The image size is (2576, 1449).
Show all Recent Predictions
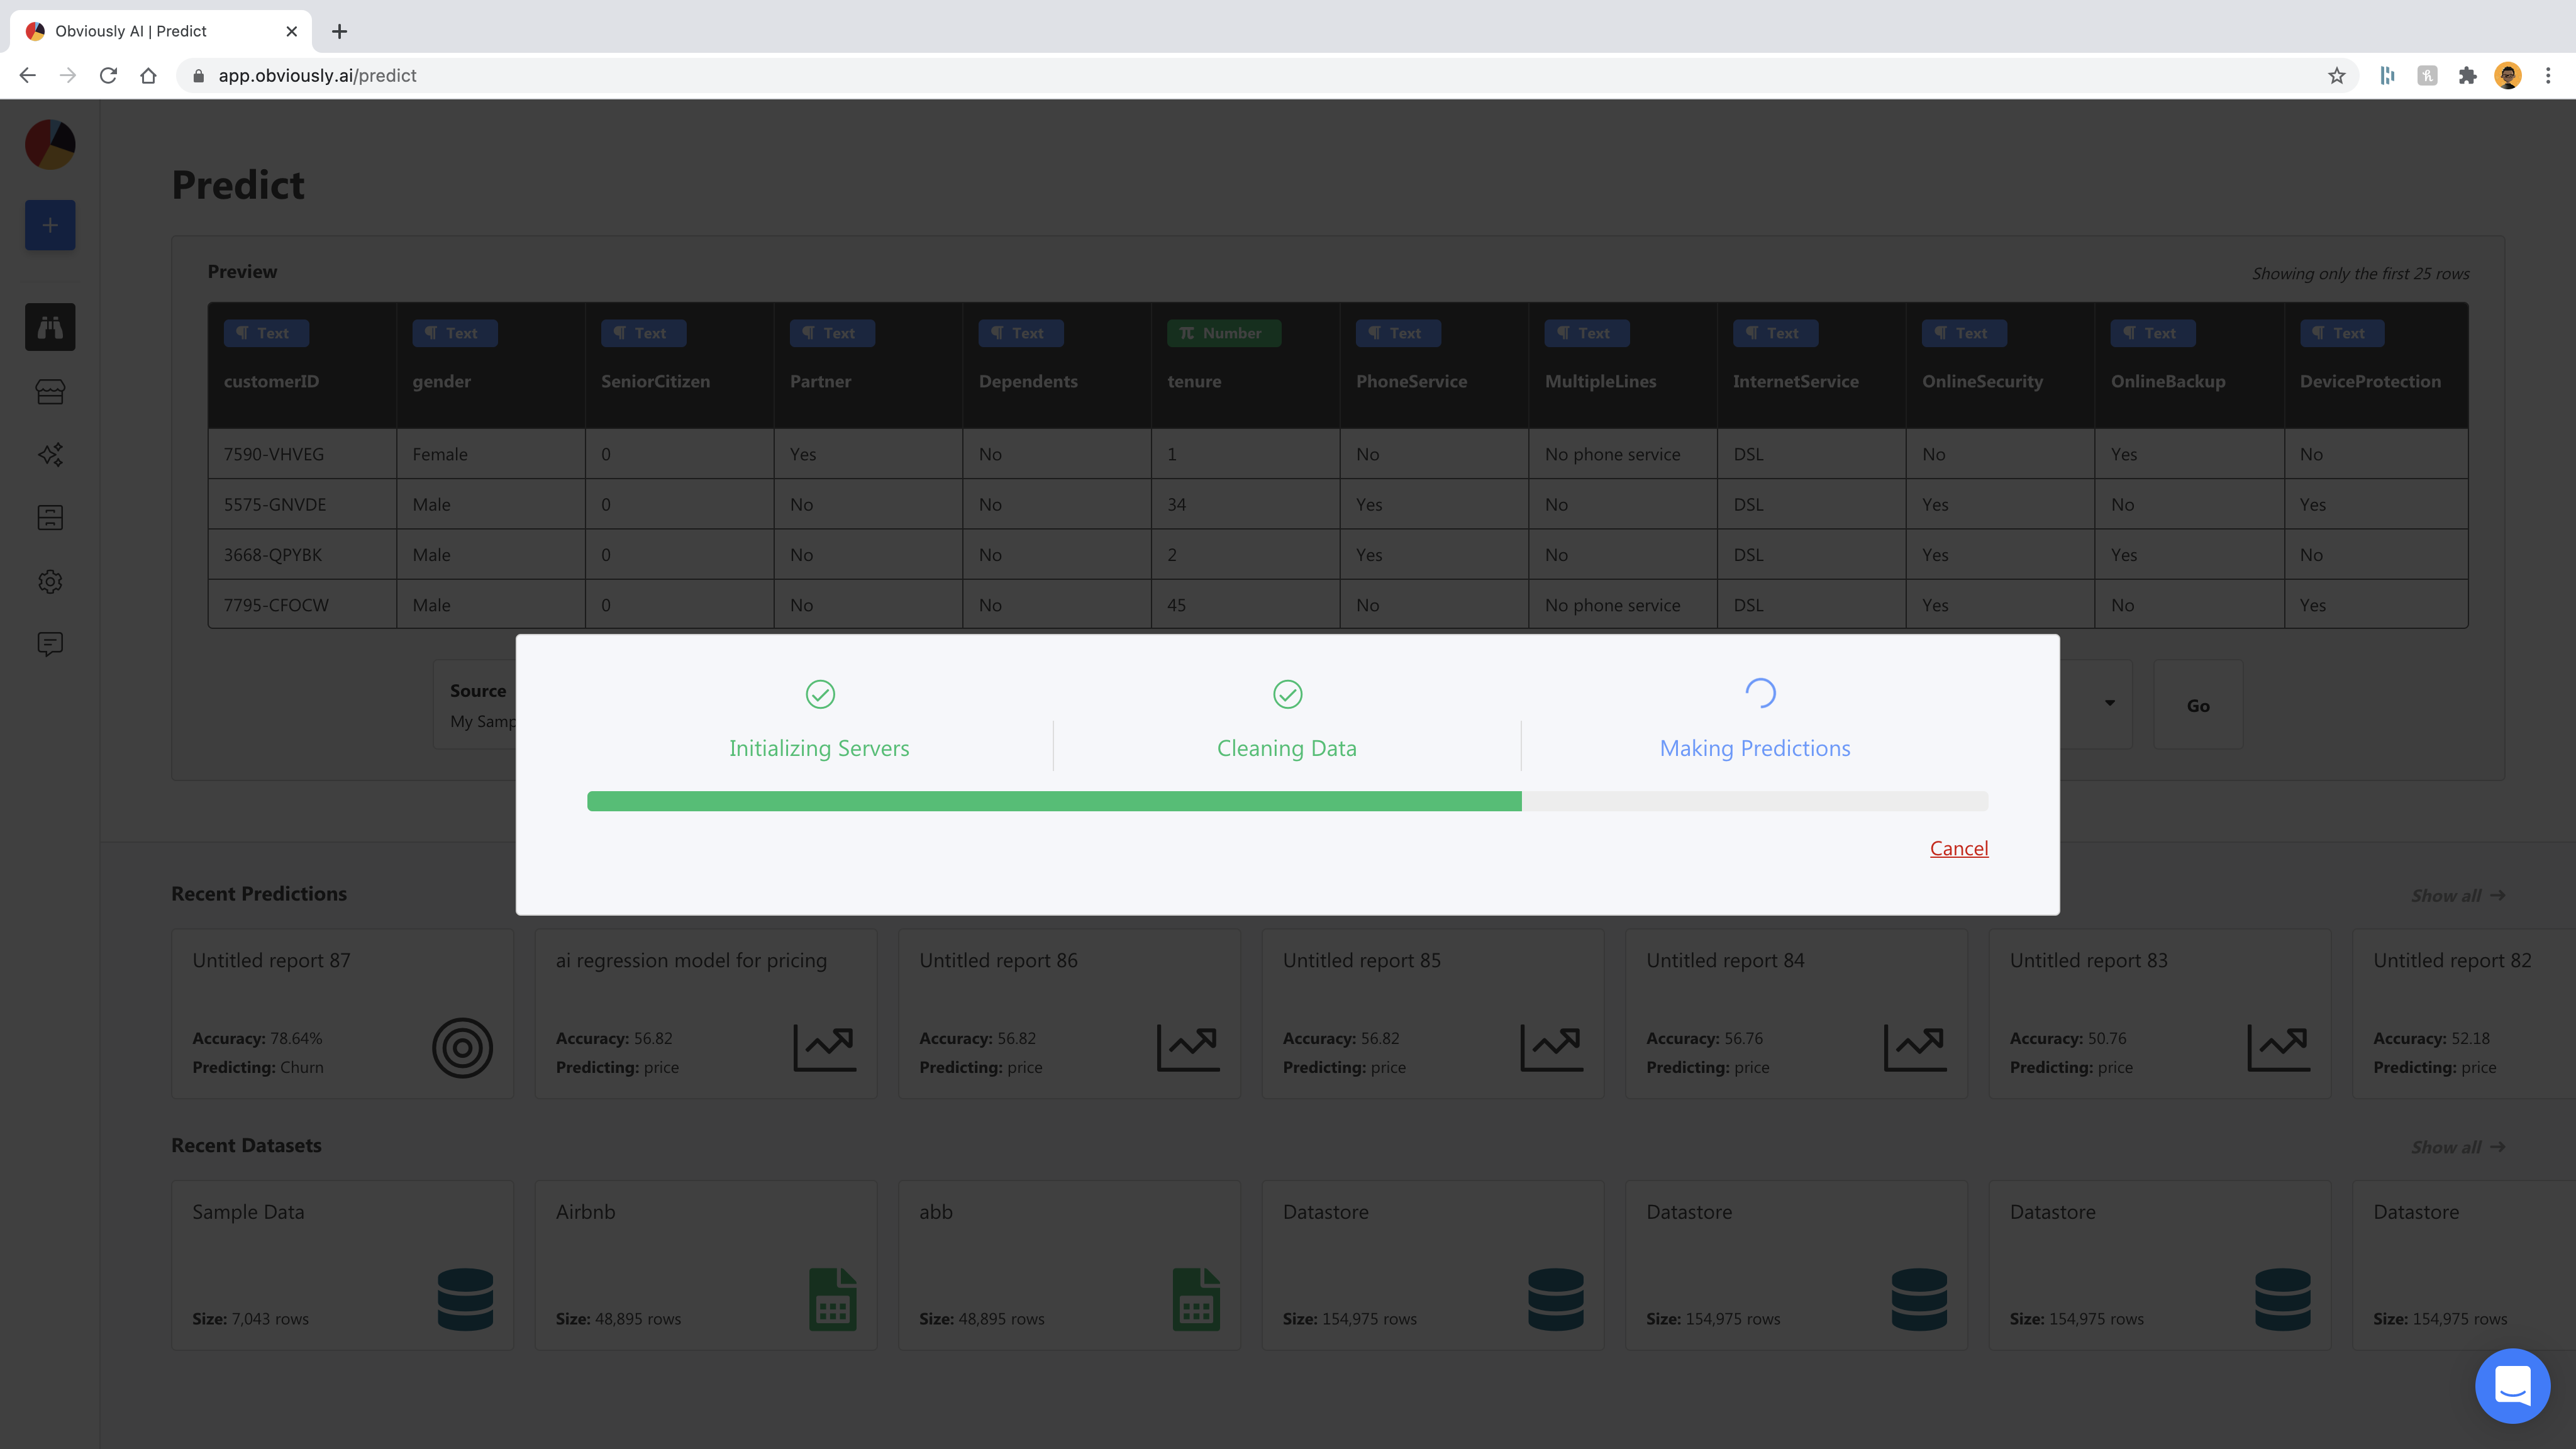(x=2457, y=895)
